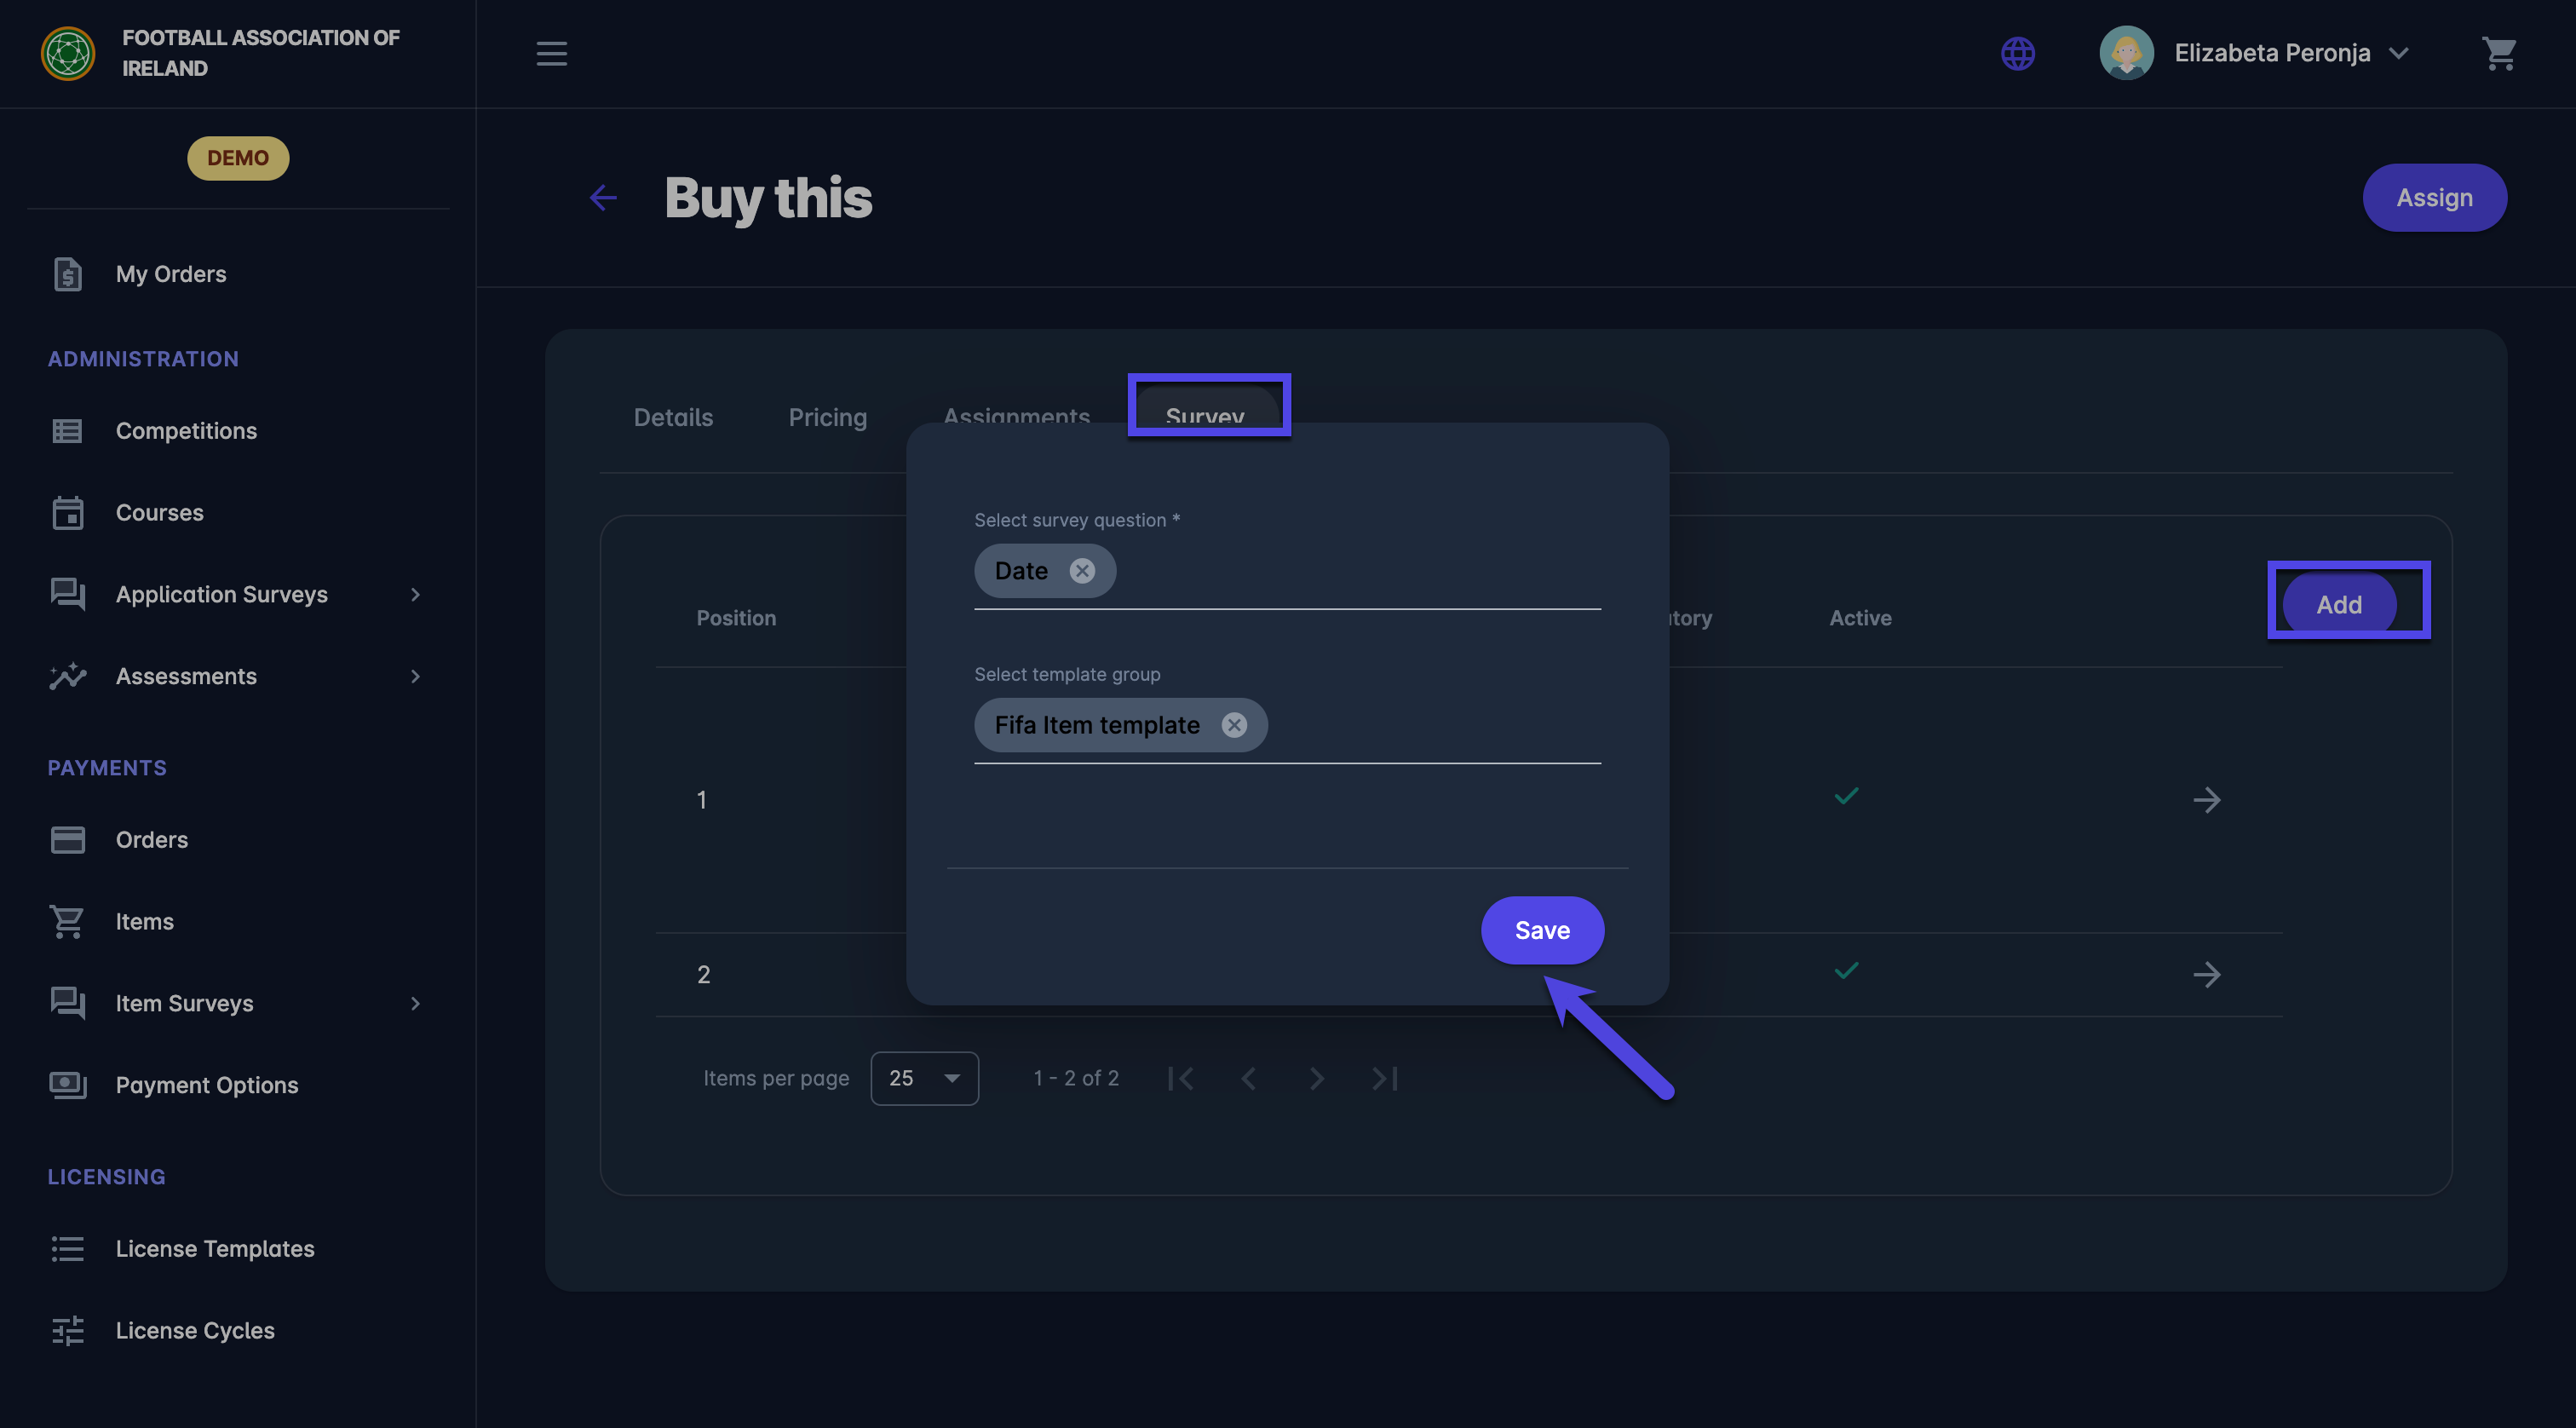Switch to the Details tab

(673, 417)
